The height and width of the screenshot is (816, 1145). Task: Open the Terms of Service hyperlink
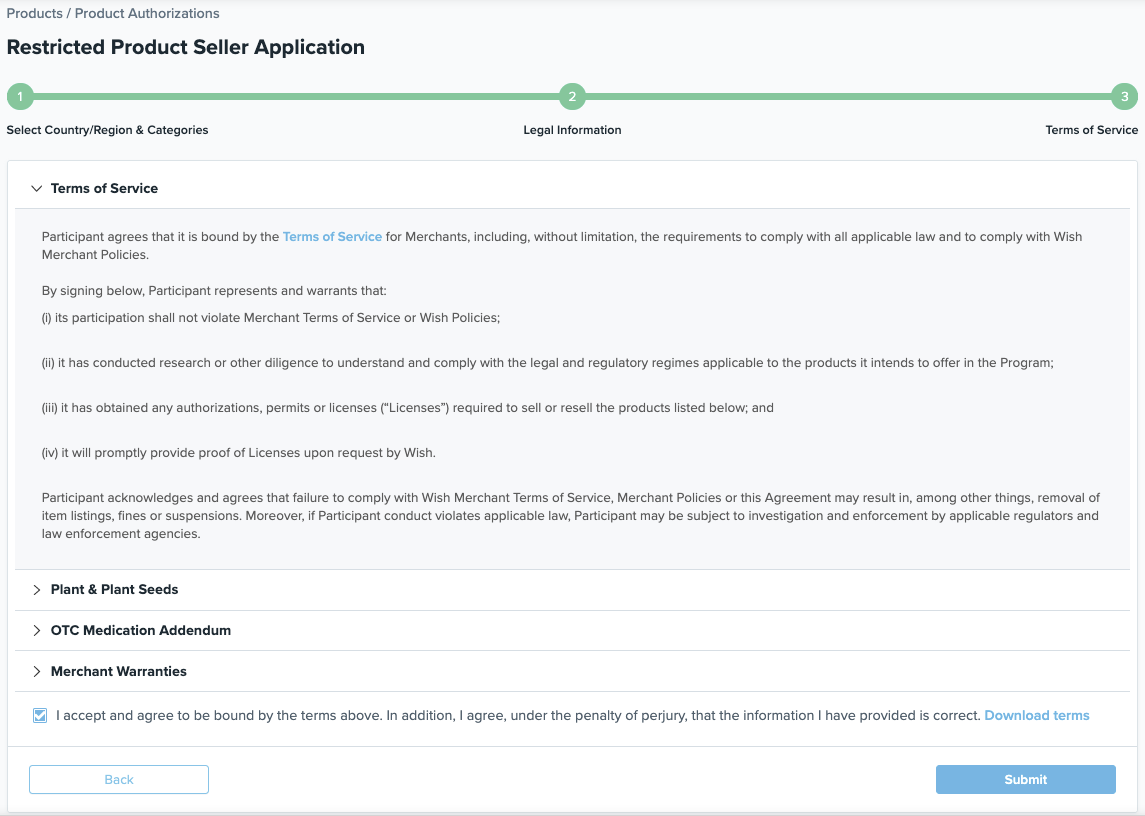click(x=332, y=237)
